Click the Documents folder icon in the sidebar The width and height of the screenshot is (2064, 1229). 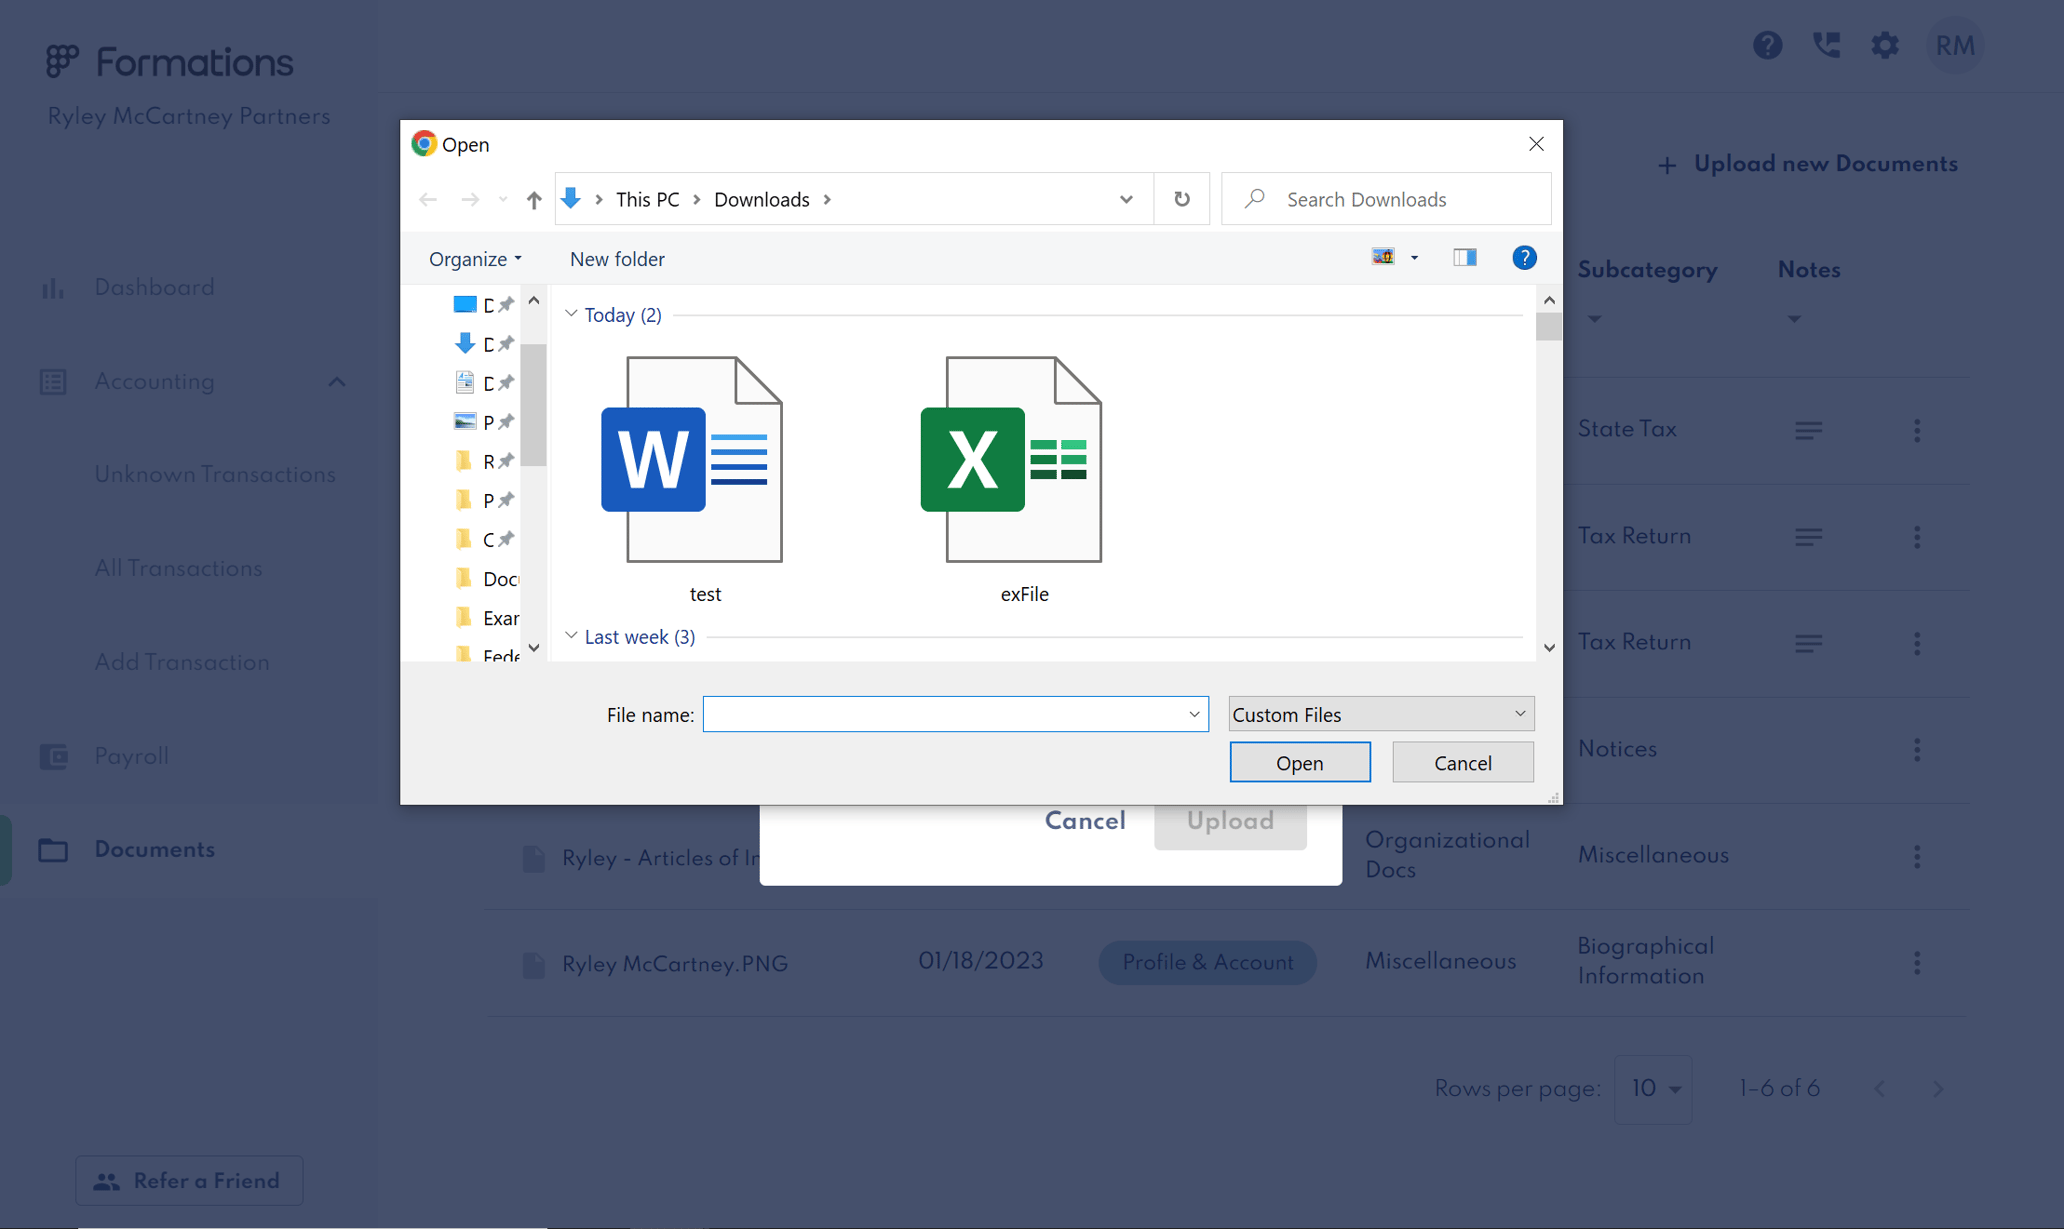(52, 849)
